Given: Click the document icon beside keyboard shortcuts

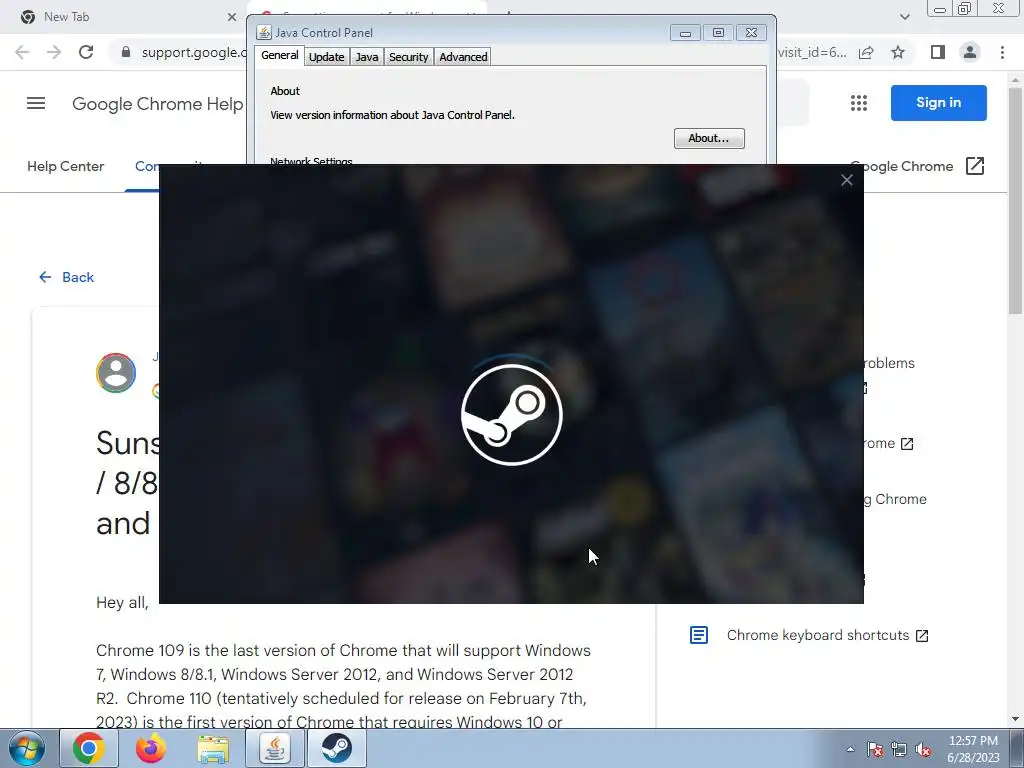Looking at the screenshot, I should click(699, 635).
